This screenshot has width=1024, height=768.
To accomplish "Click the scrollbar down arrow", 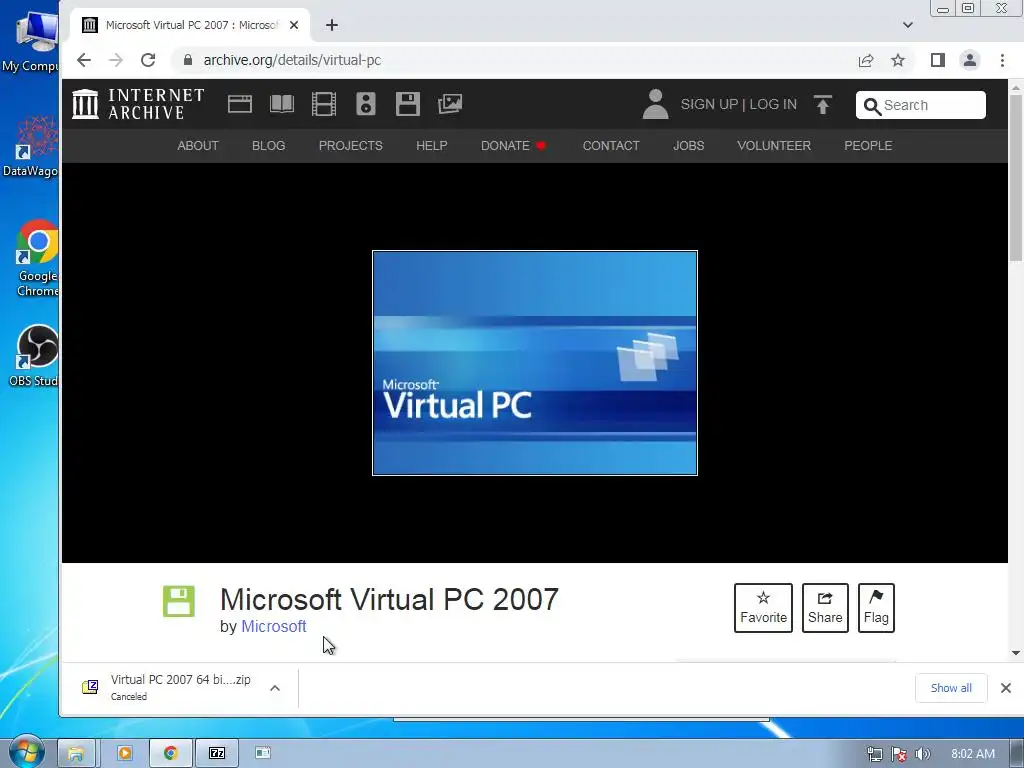I will (x=1016, y=653).
